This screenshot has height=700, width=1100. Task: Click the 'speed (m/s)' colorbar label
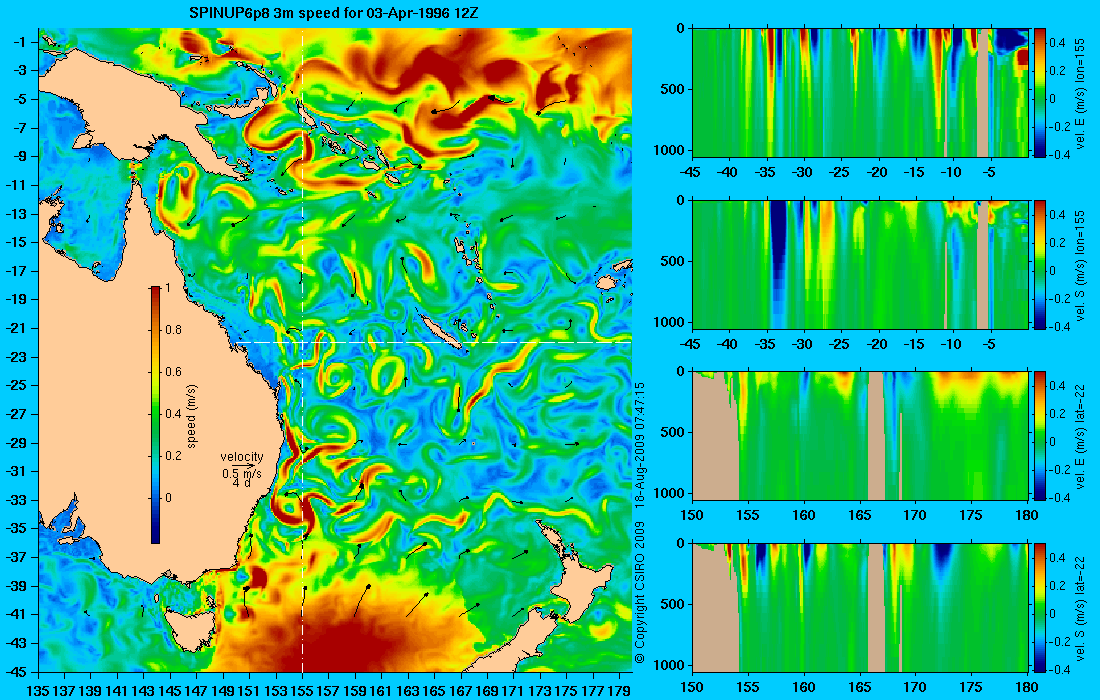coord(192,415)
